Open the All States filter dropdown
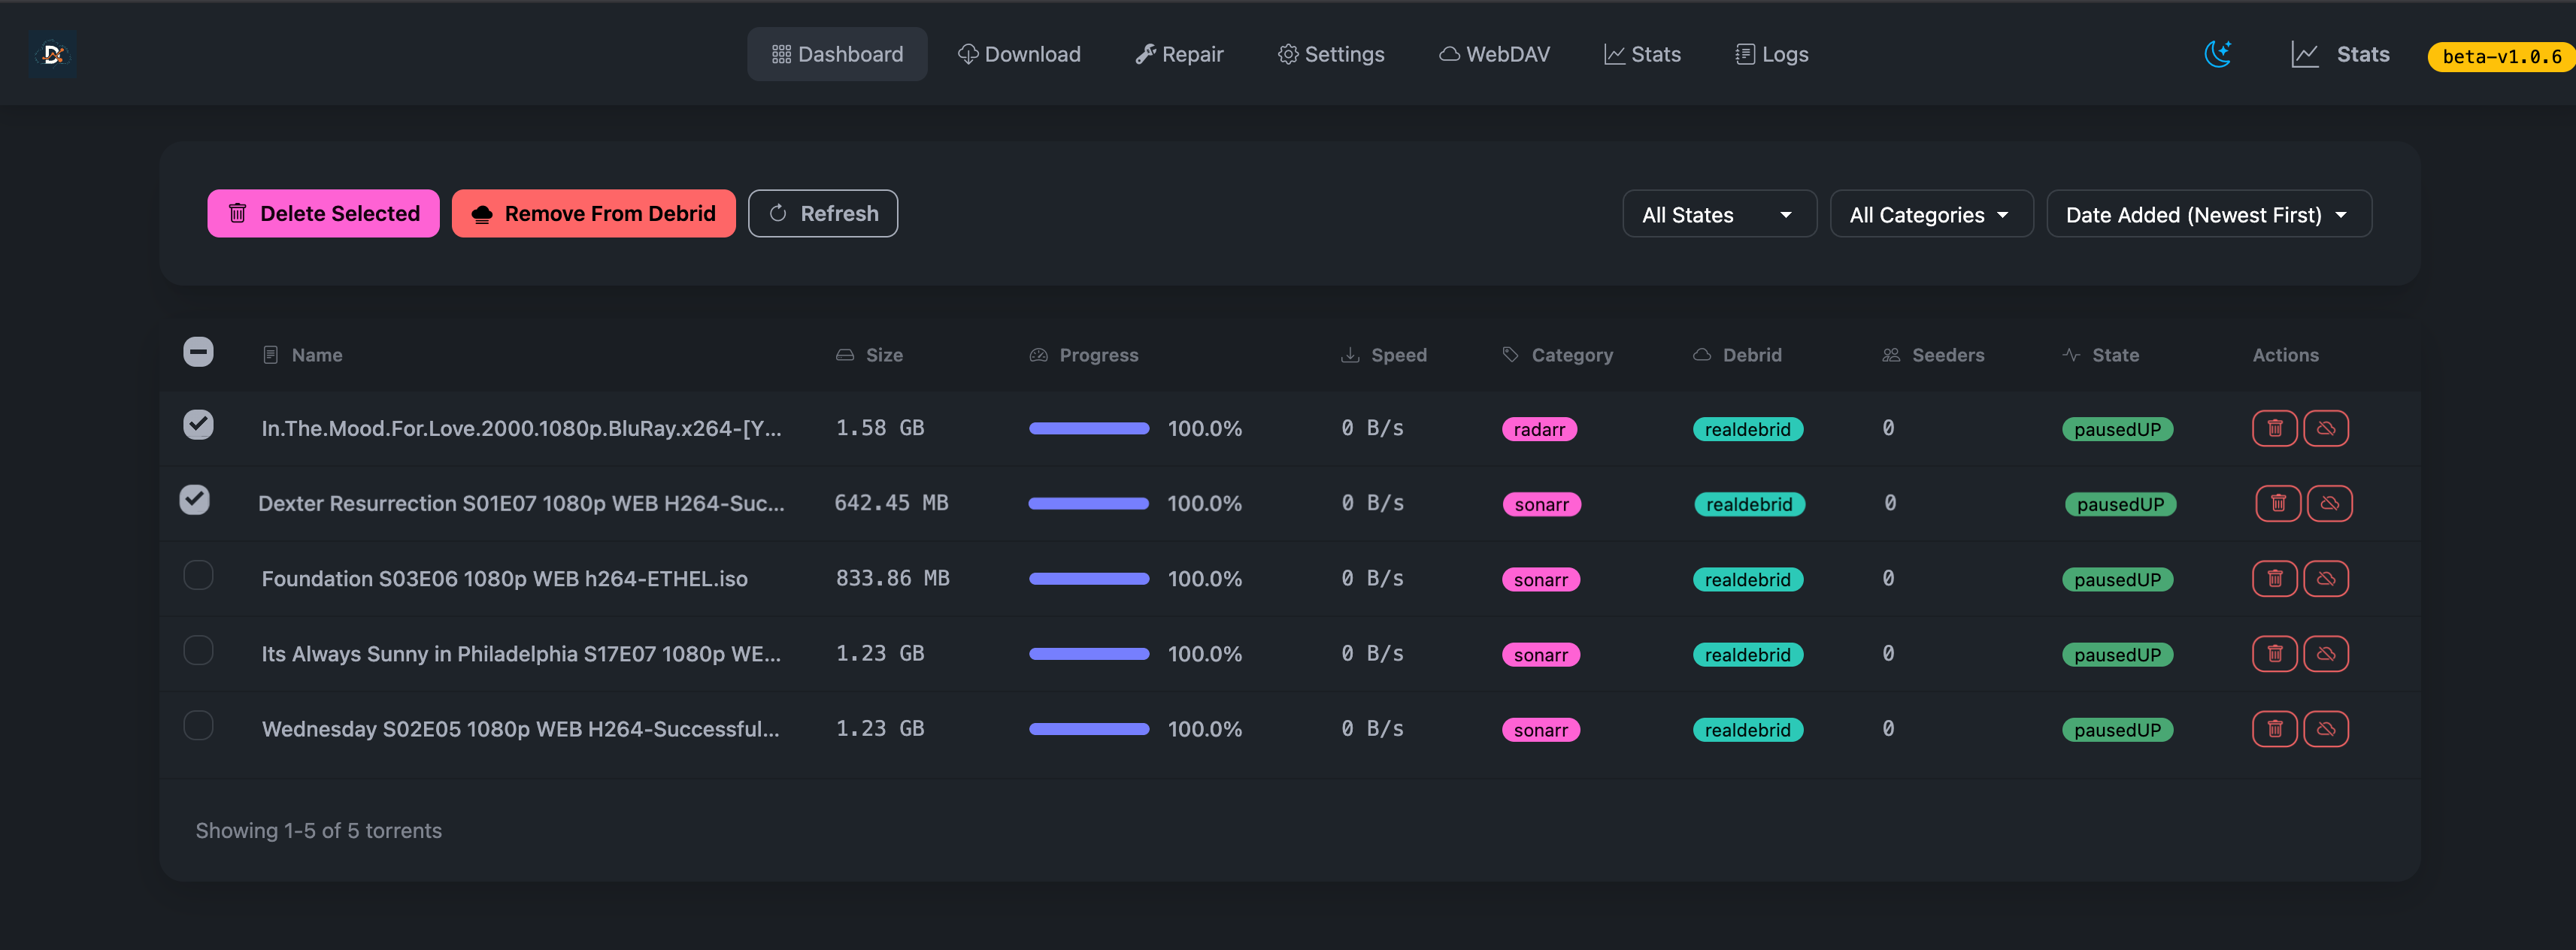 pos(1719,213)
